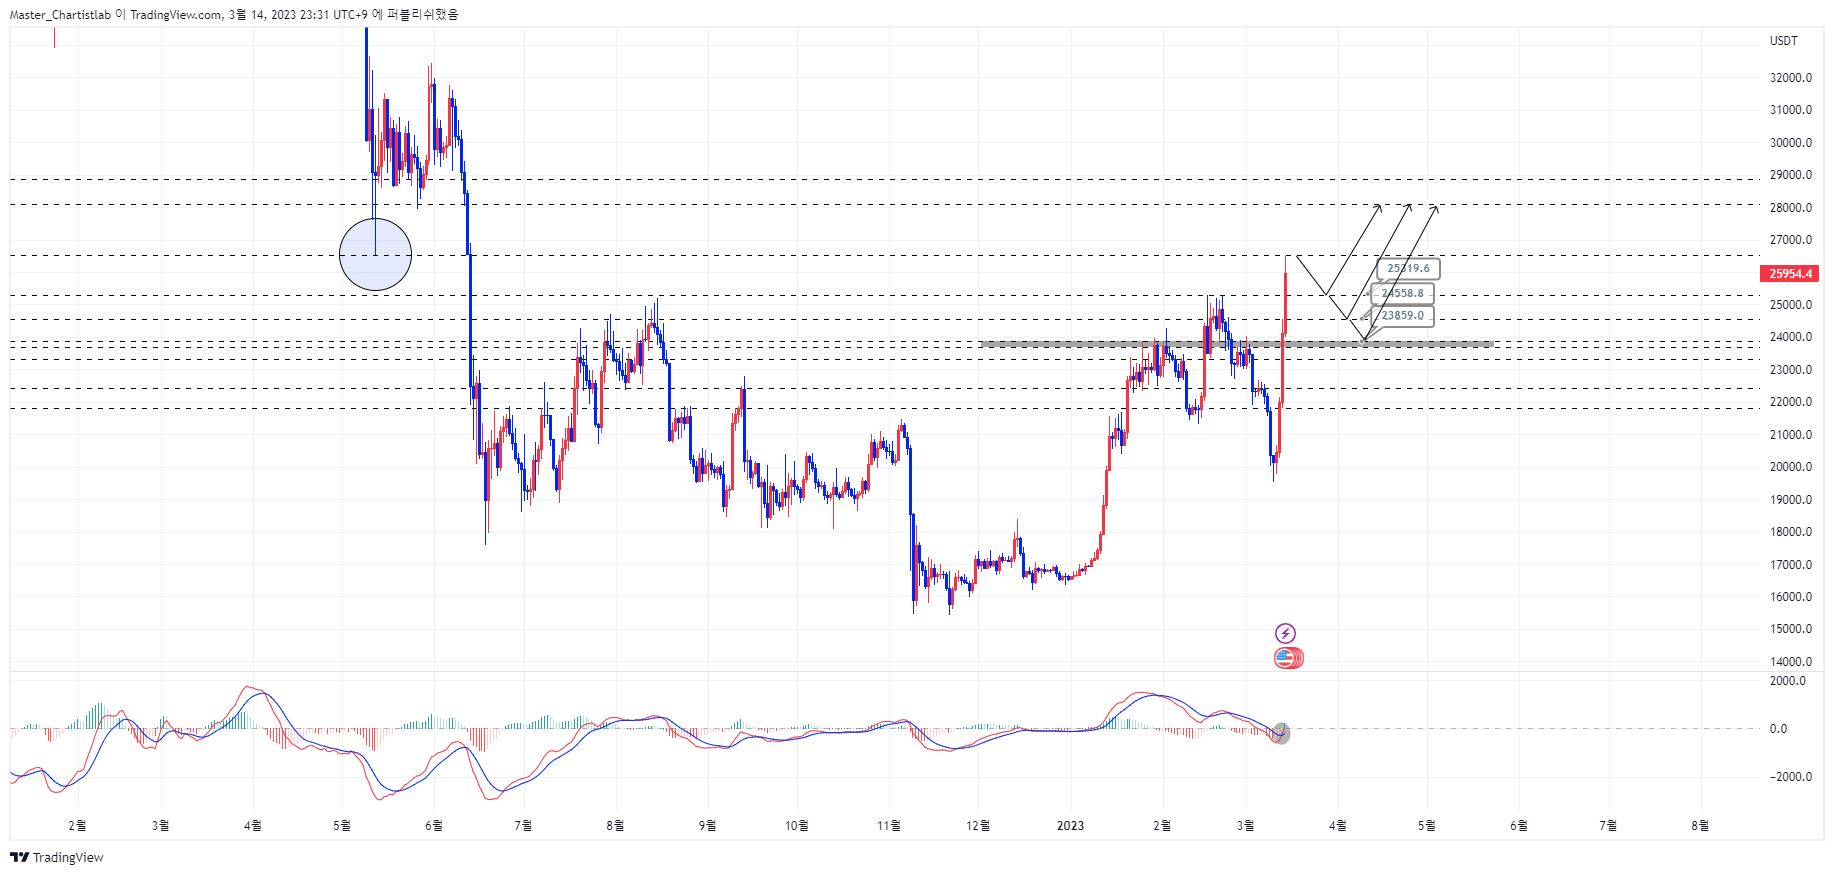
Task: Click the 32000.0 price axis label
Action: coord(1790,78)
